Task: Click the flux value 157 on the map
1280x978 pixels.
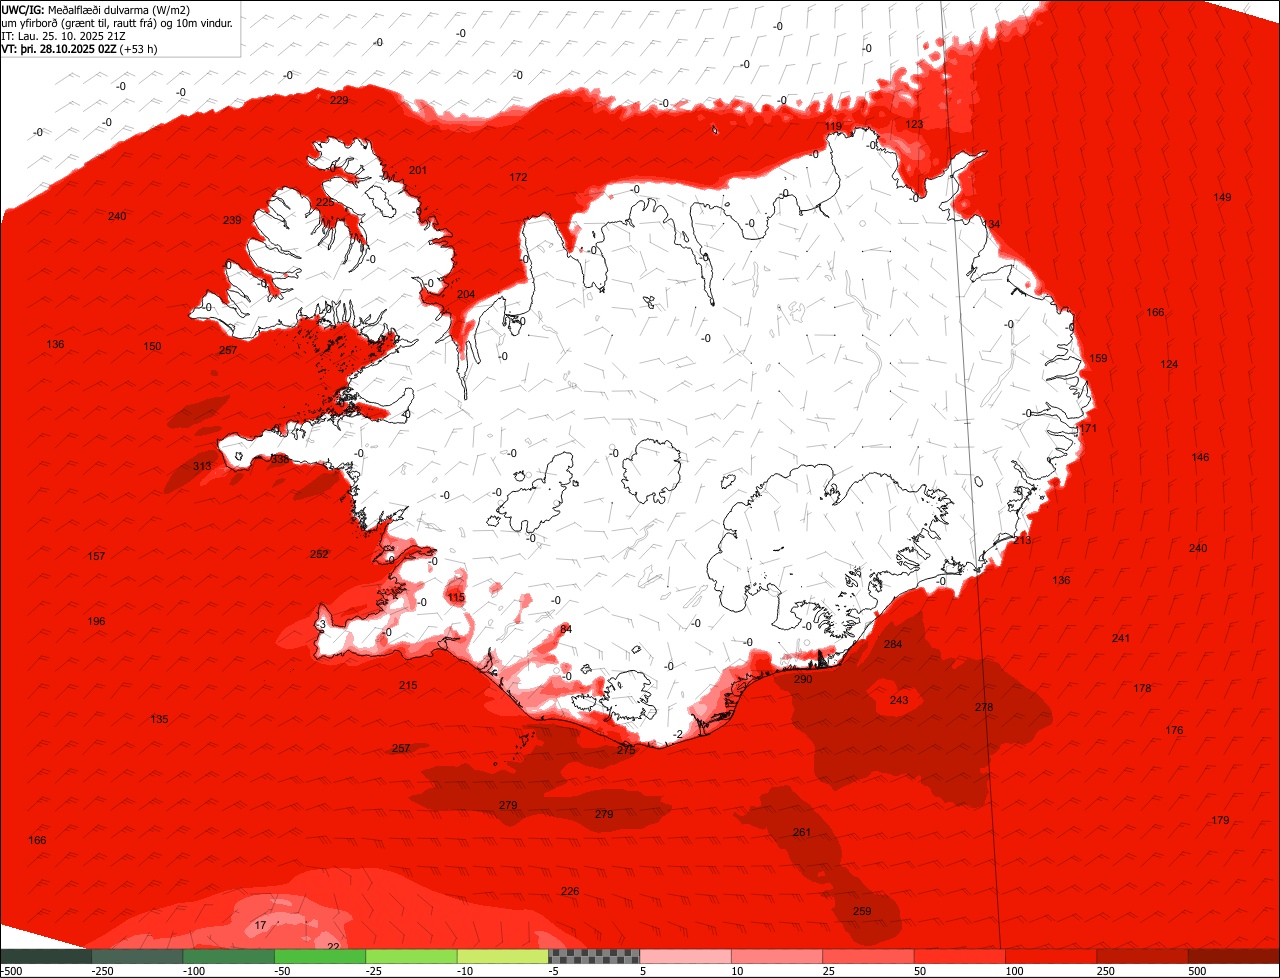Action: click(96, 556)
